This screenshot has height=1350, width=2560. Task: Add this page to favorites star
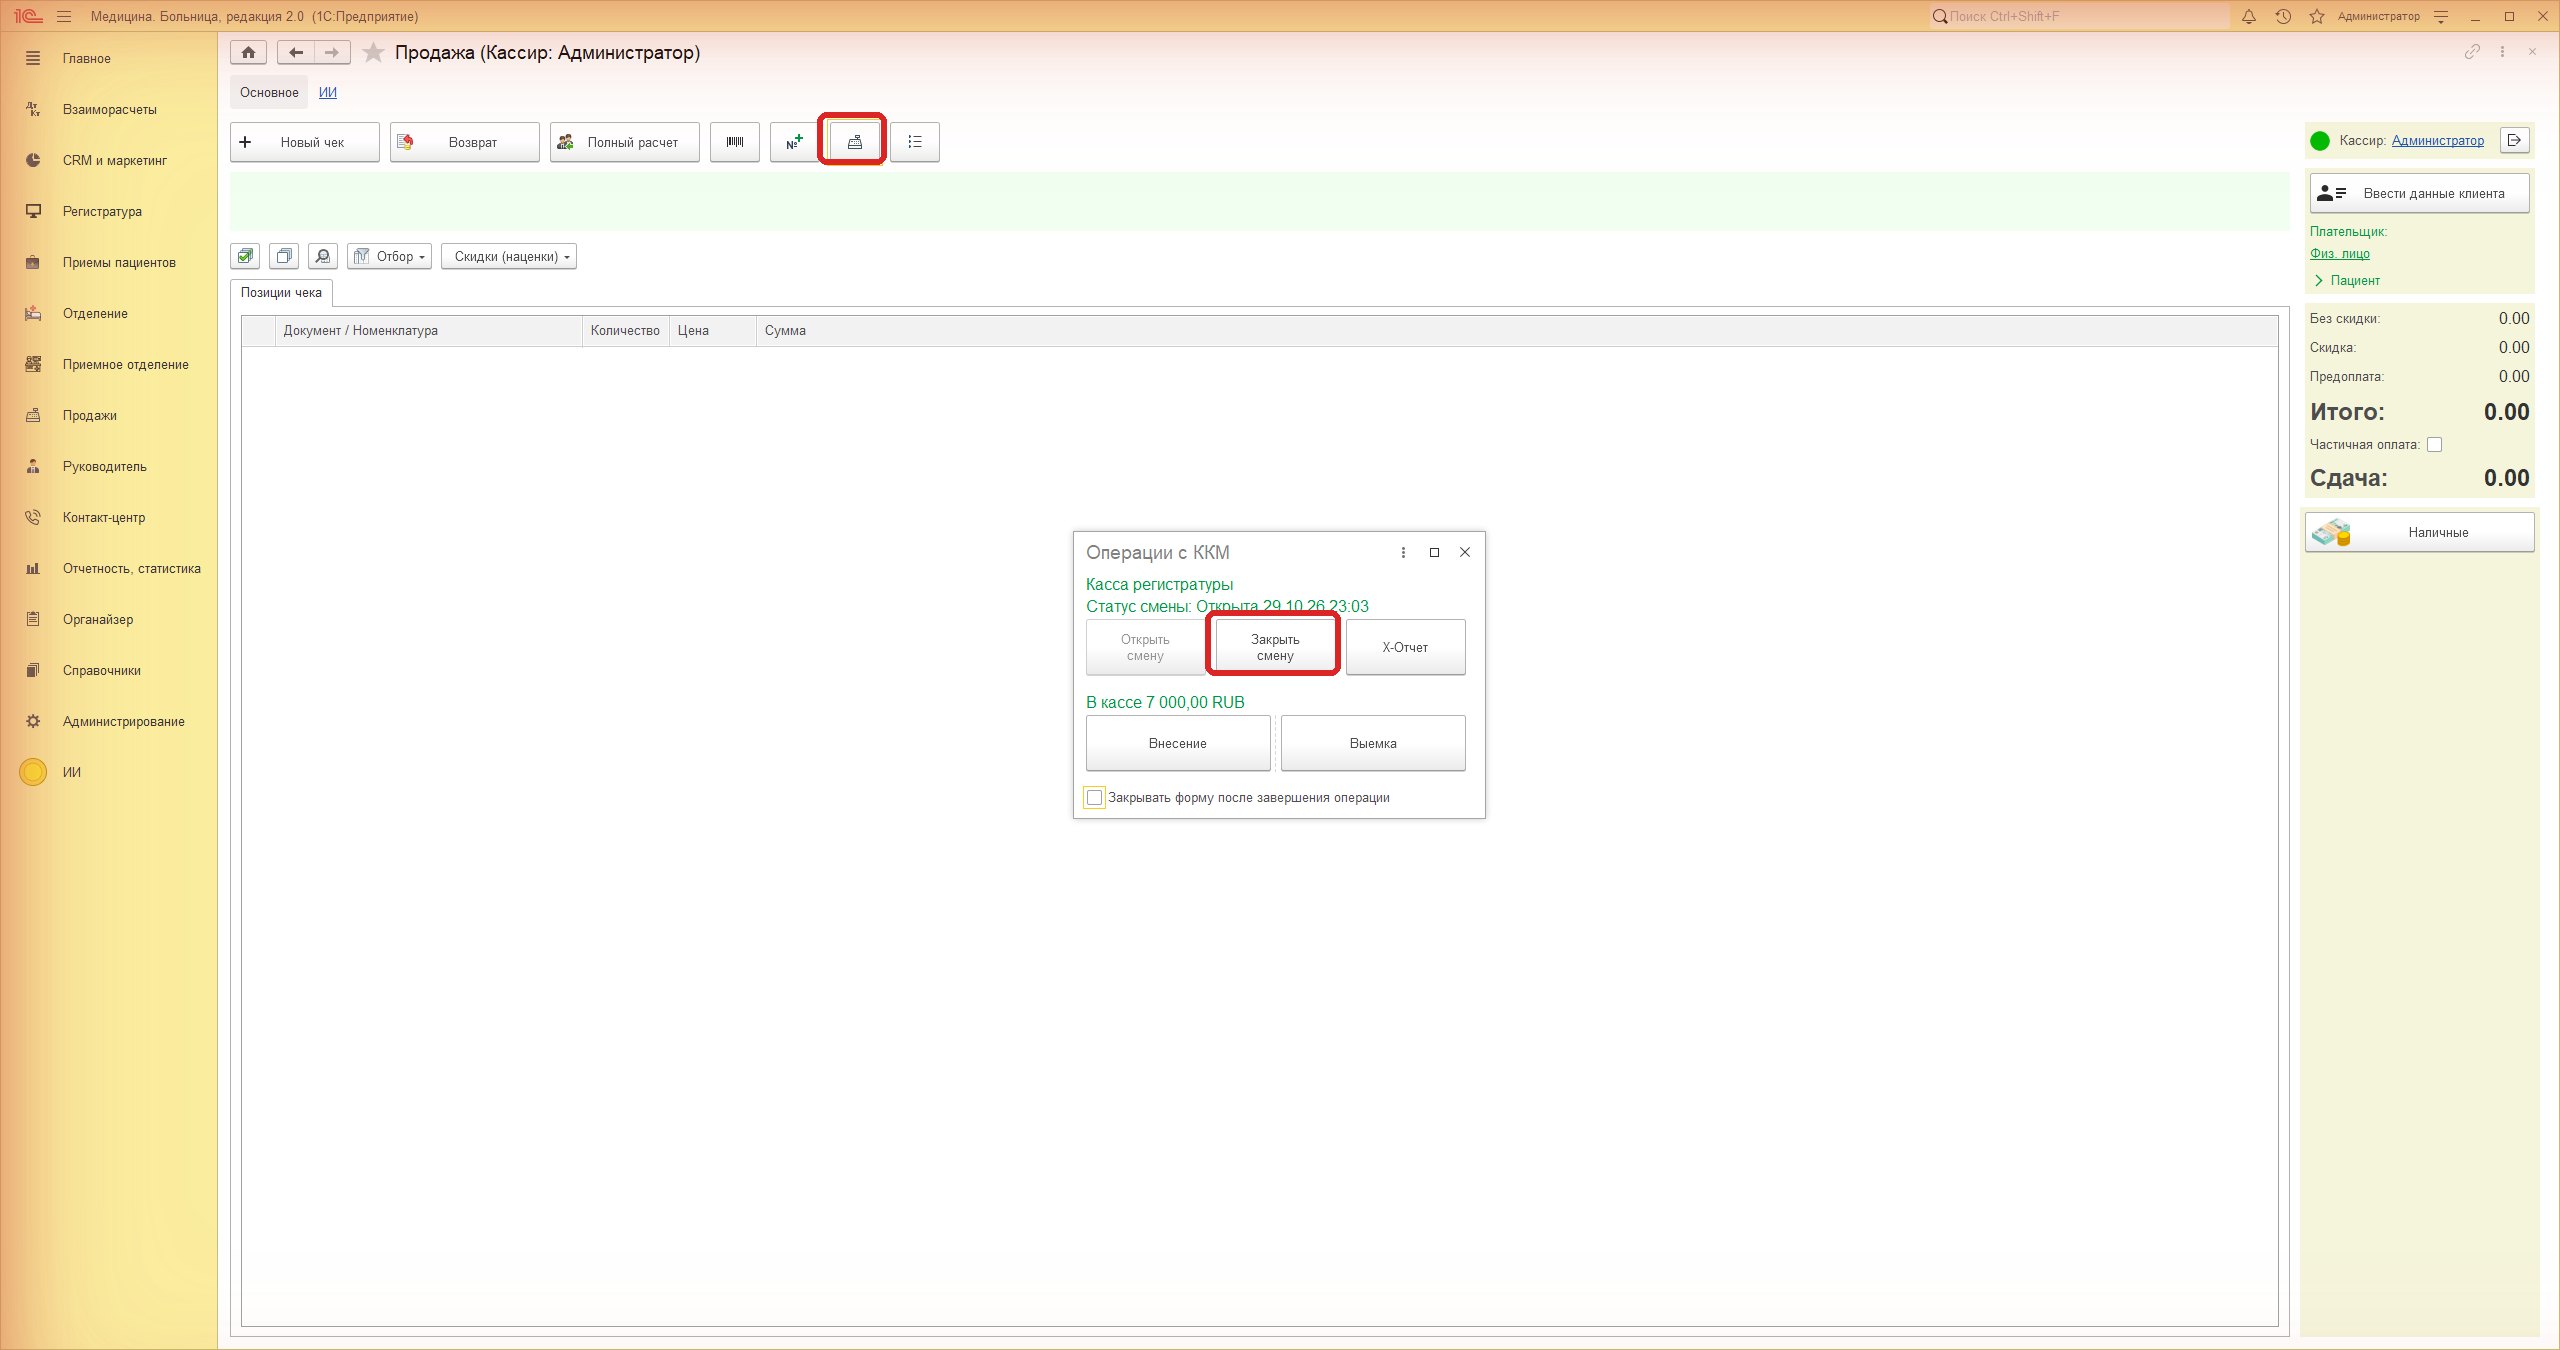coord(373,52)
